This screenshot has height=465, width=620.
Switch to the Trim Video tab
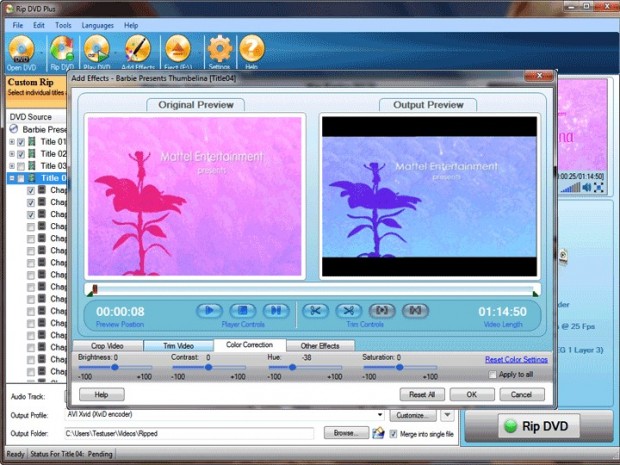tap(178, 346)
